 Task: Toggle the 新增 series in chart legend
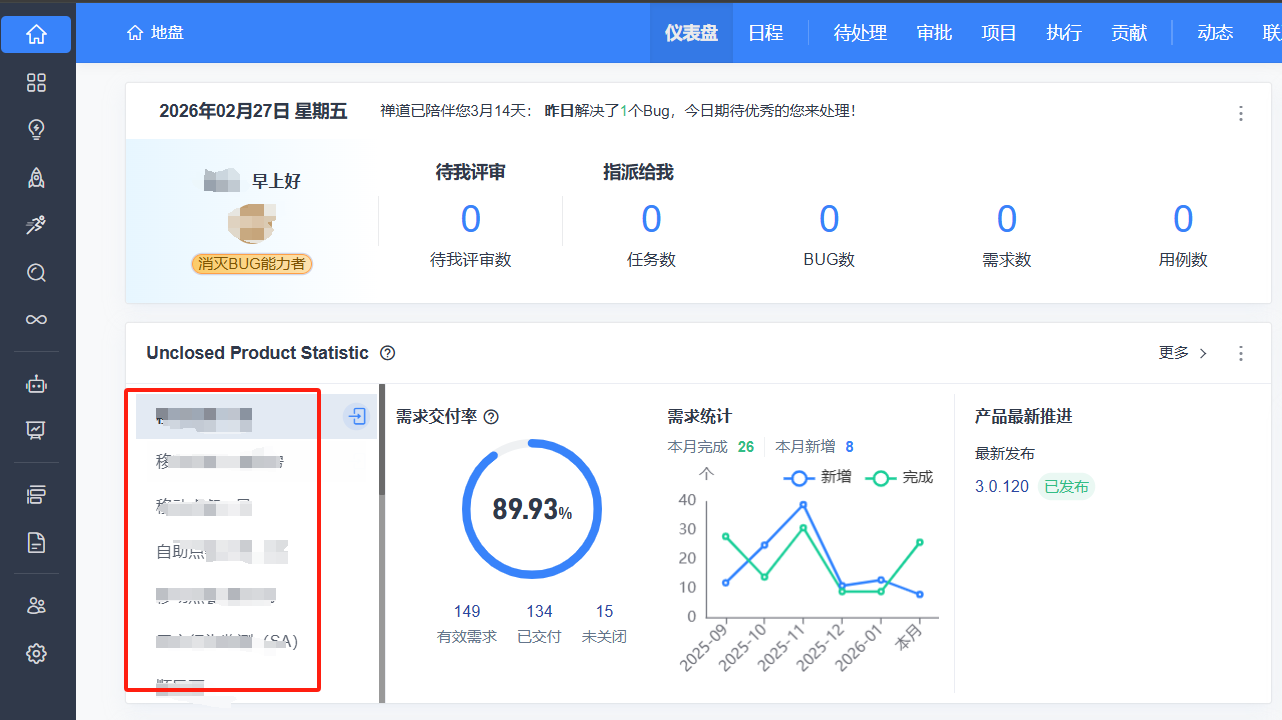(818, 478)
